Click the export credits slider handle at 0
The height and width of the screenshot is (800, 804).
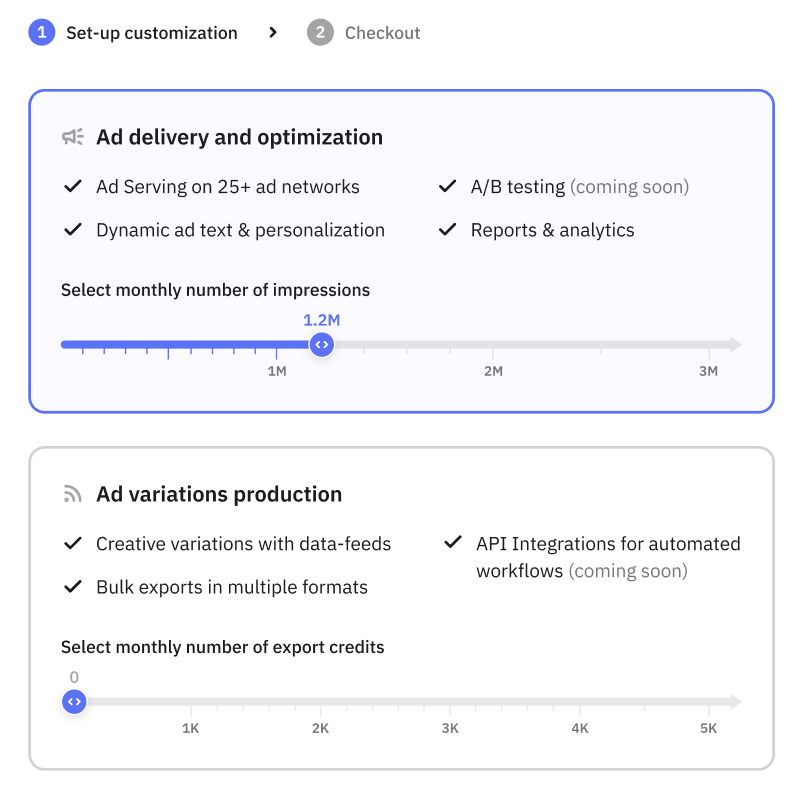click(74, 701)
